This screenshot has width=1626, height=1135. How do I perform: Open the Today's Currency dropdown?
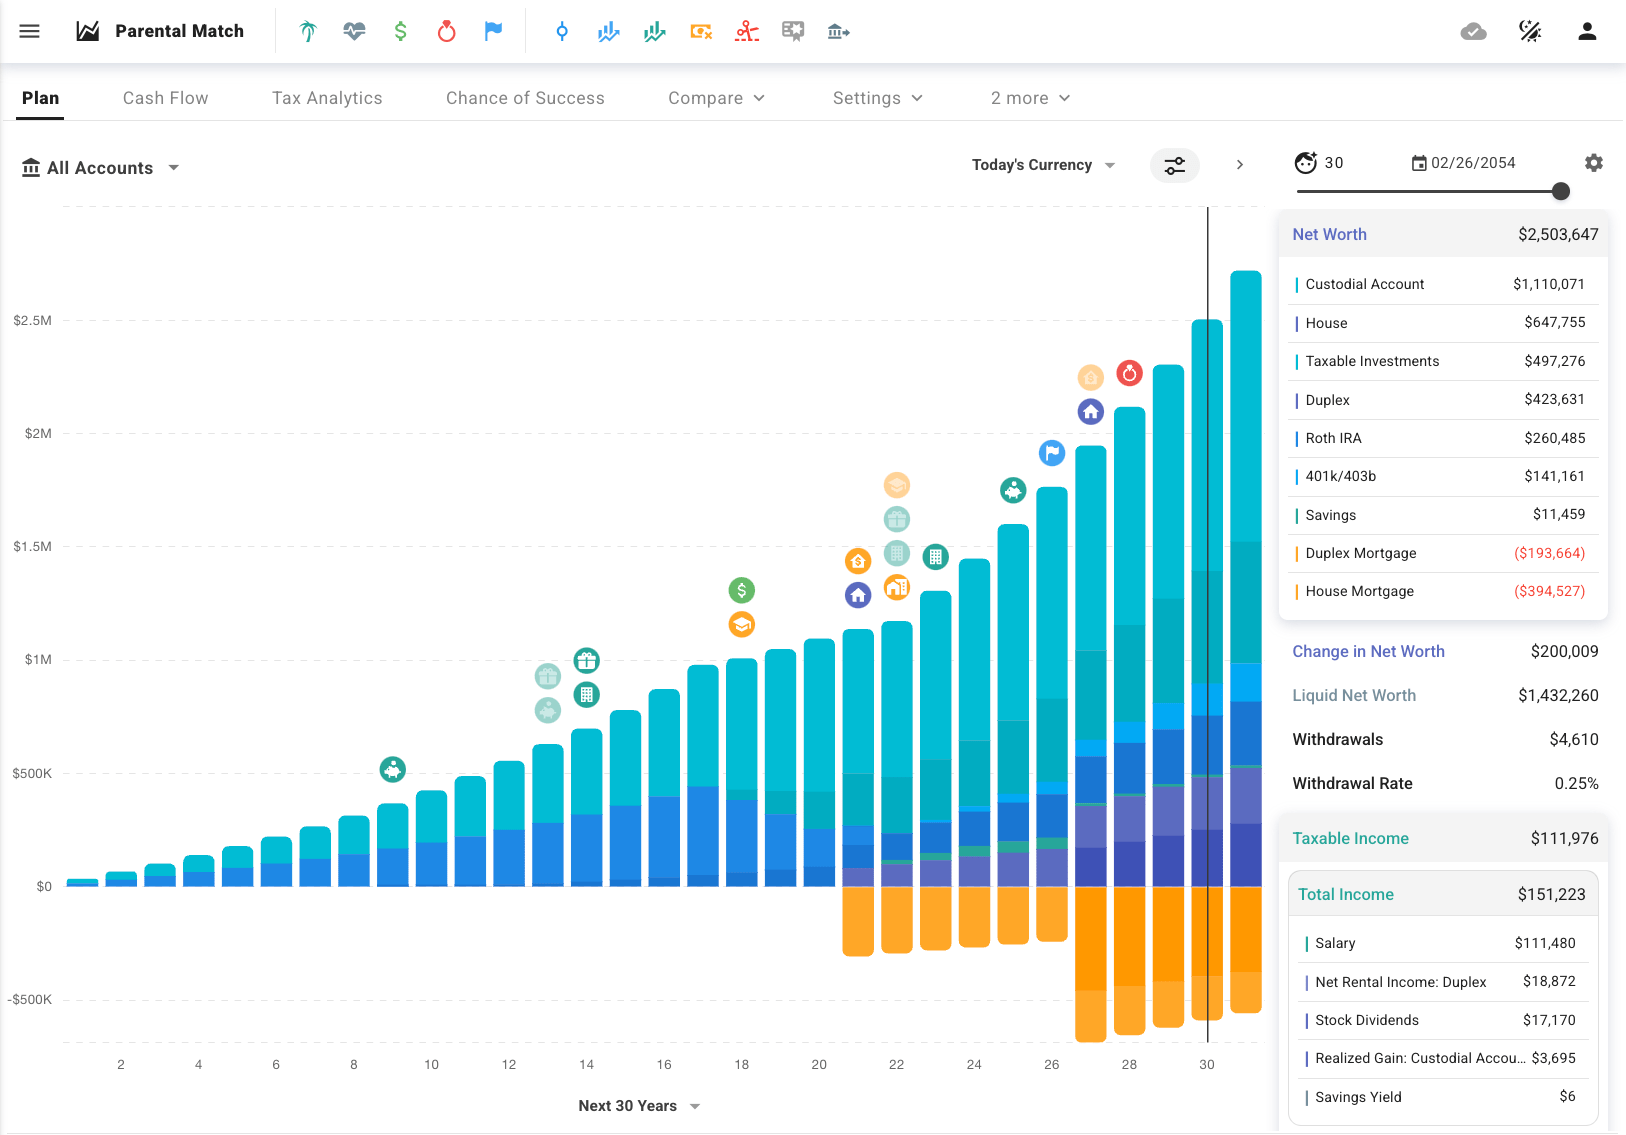coord(1043,165)
